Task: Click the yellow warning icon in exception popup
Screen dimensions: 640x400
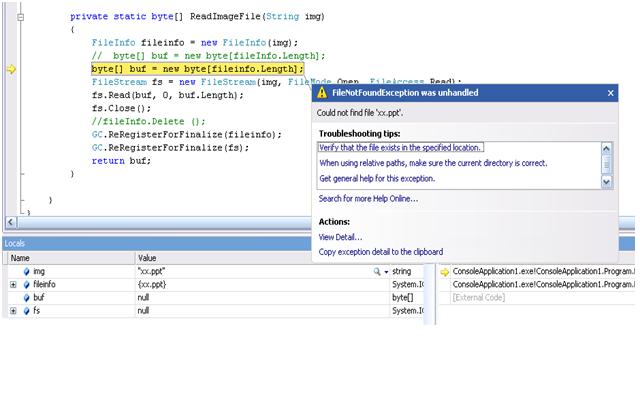Action: point(322,92)
